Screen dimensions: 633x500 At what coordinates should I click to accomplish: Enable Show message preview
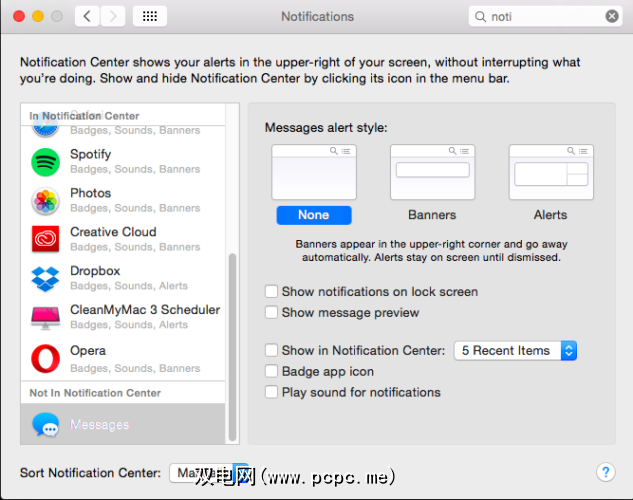(271, 312)
